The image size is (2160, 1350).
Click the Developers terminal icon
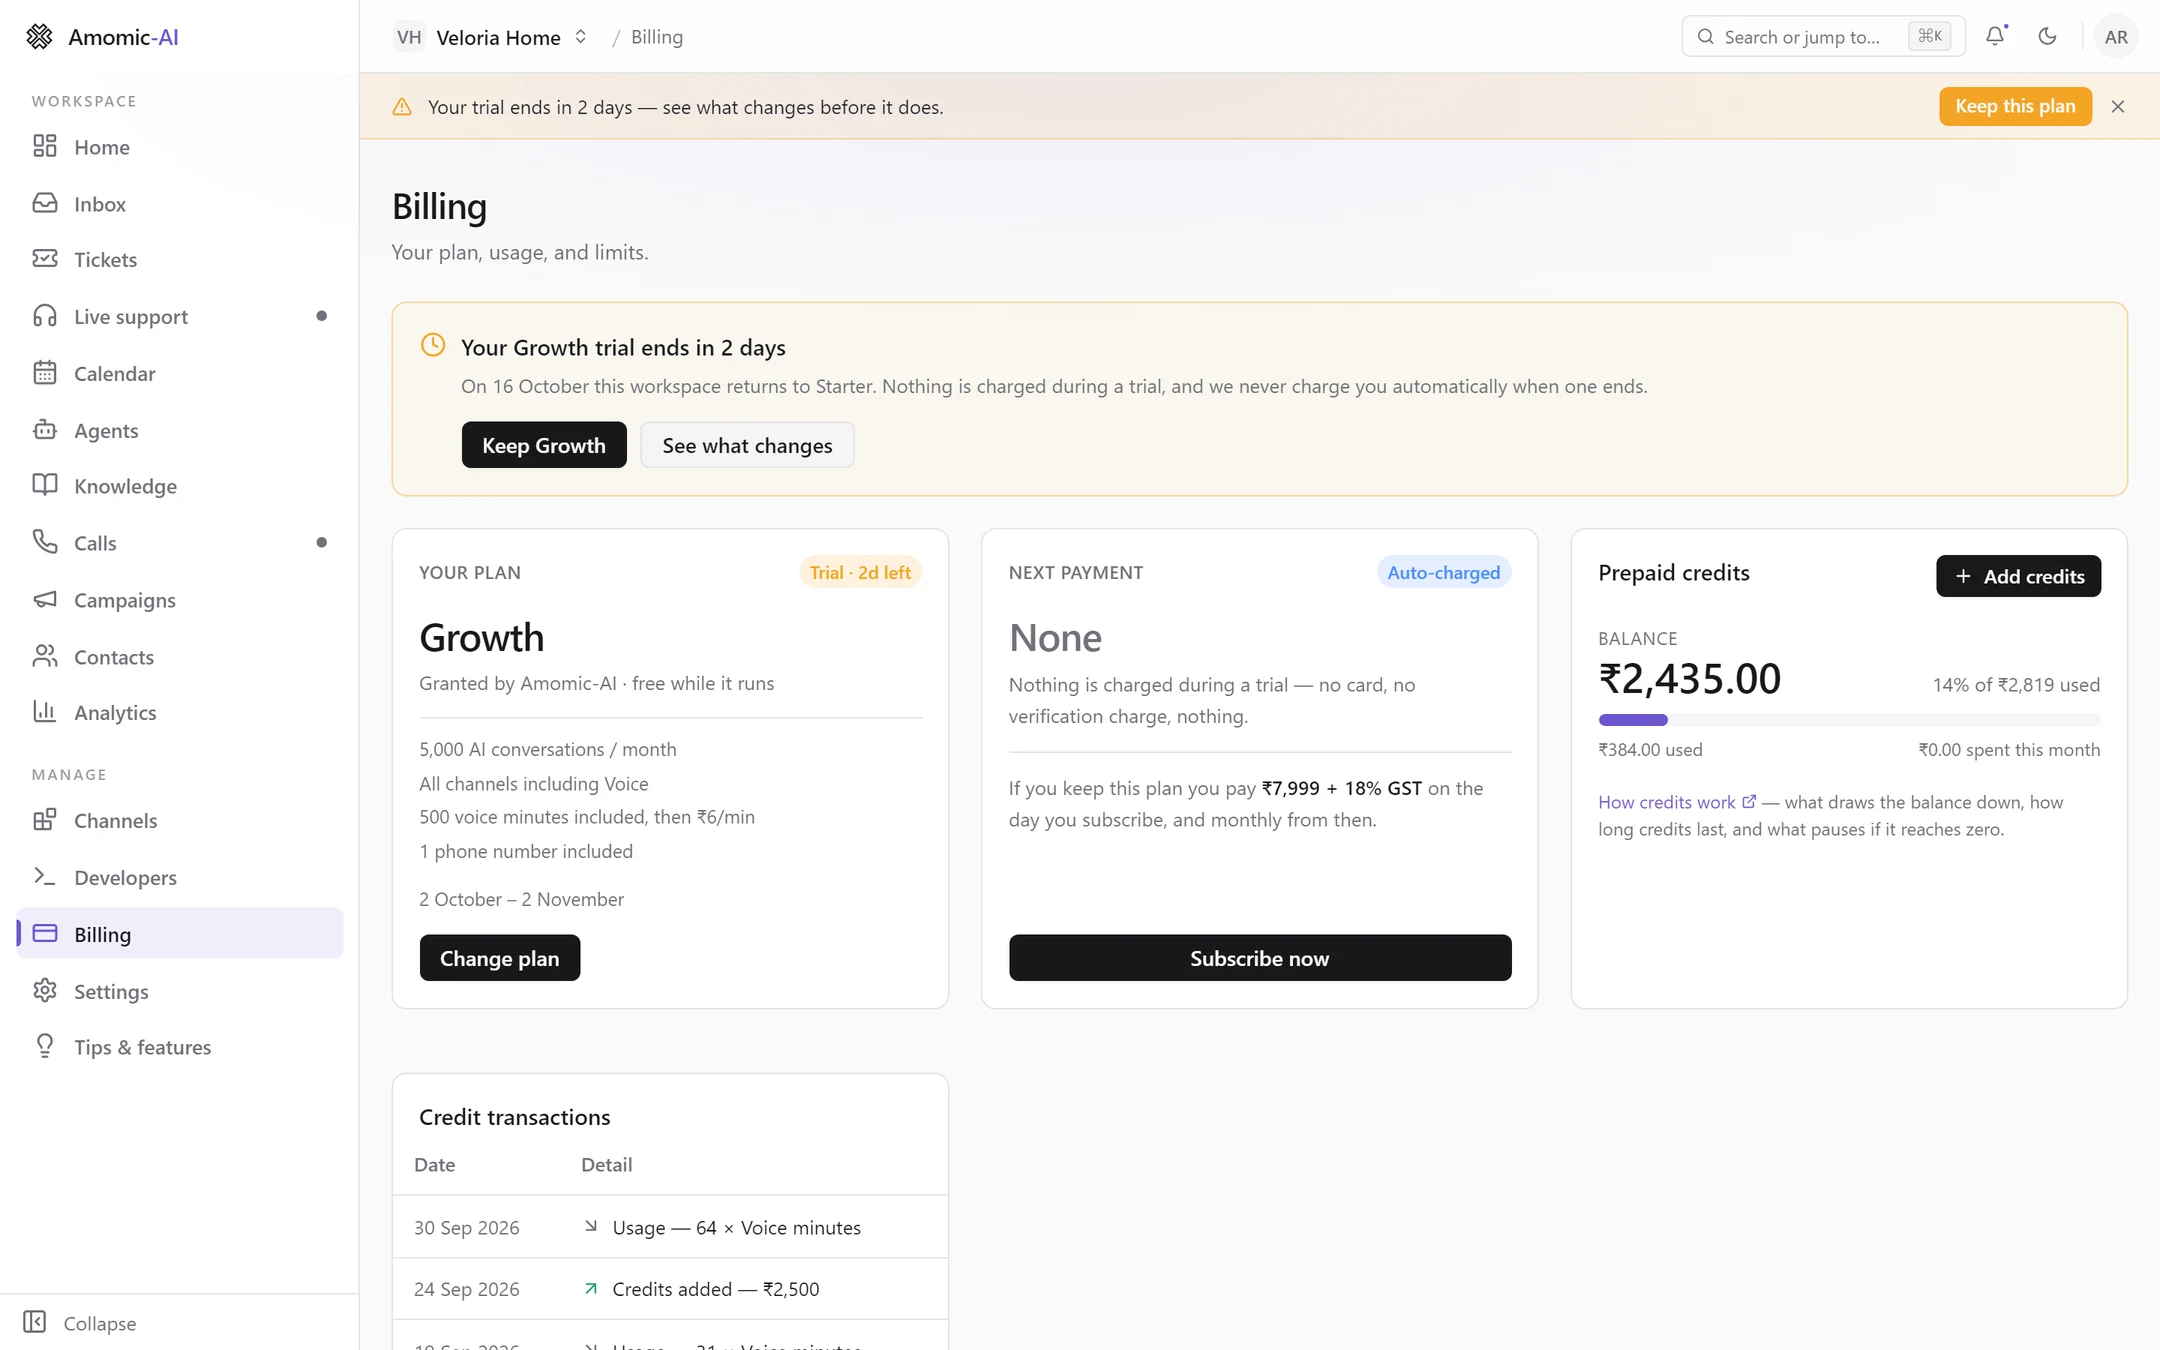[x=45, y=877]
